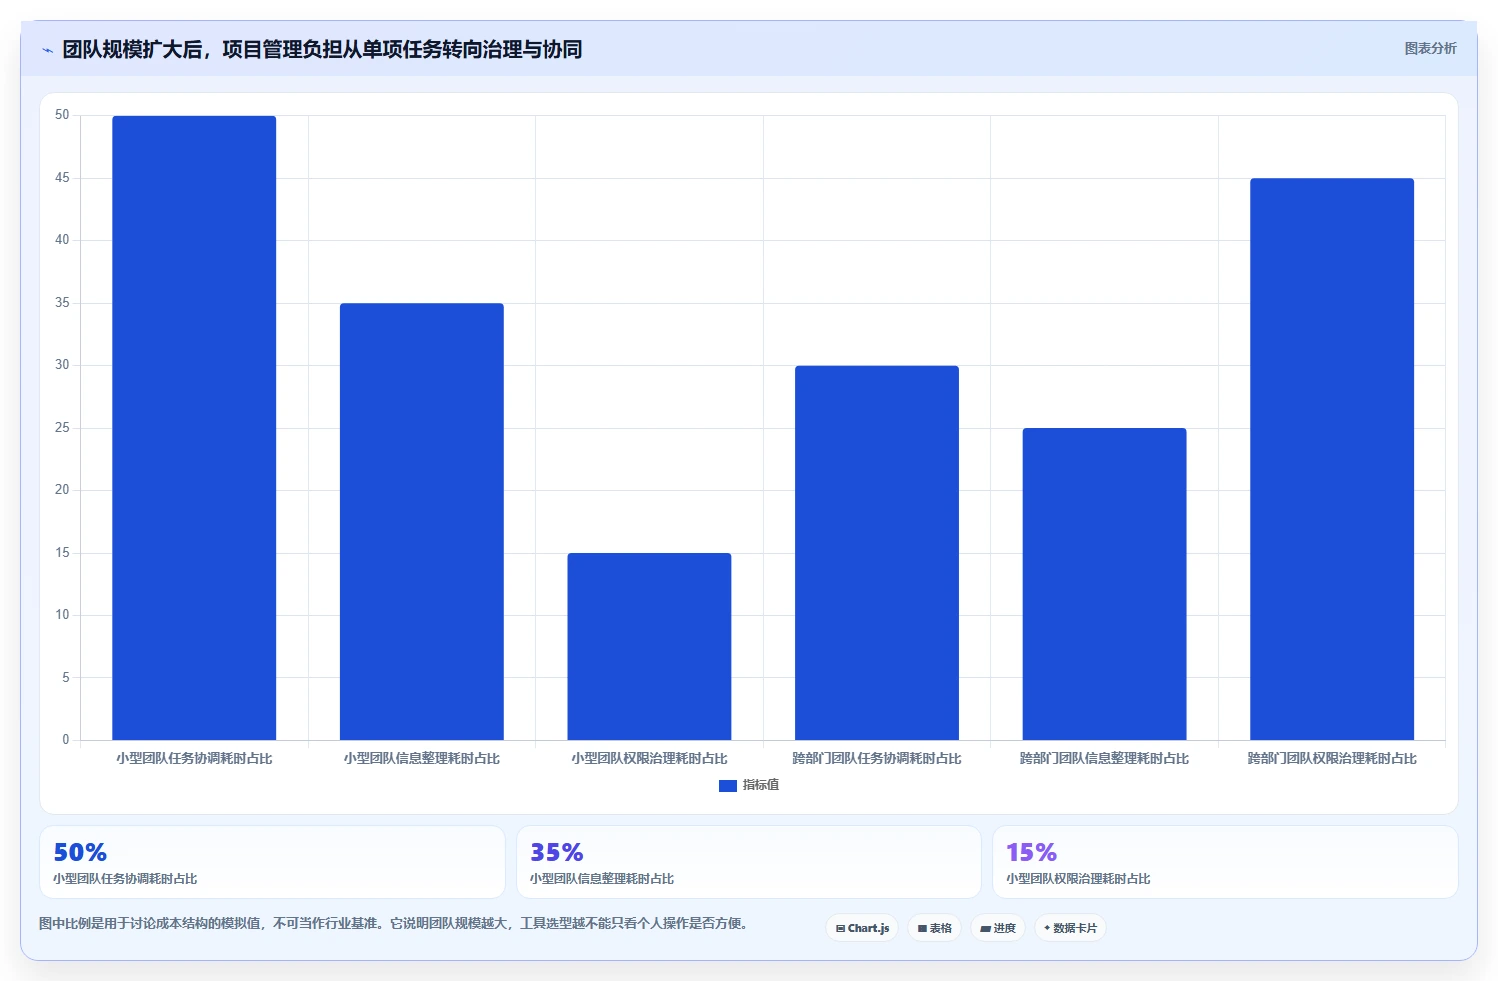Click the bar for 小型团队权限治理耗时占比
Viewport: 1498px width, 981px height.
(649, 647)
